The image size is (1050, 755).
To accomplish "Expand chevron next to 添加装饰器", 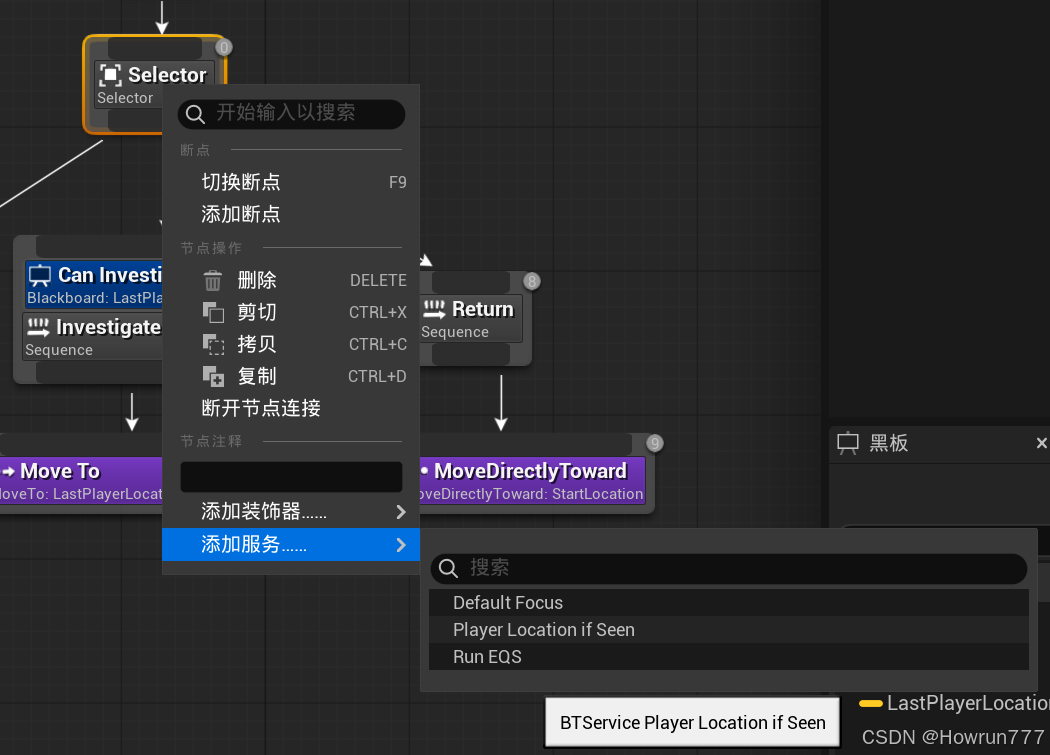I will click(x=401, y=512).
